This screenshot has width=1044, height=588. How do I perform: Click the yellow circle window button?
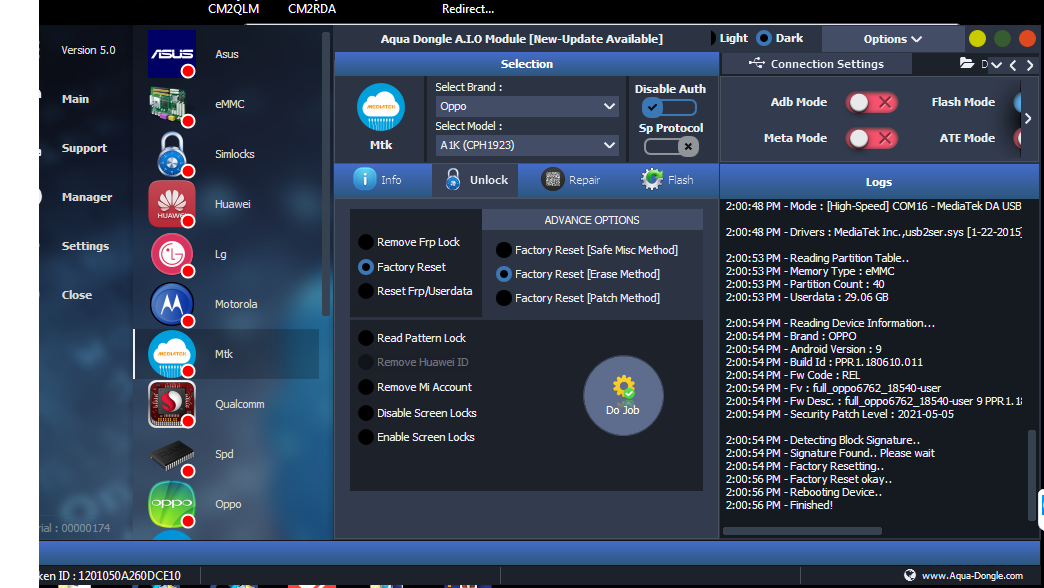(x=977, y=39)
